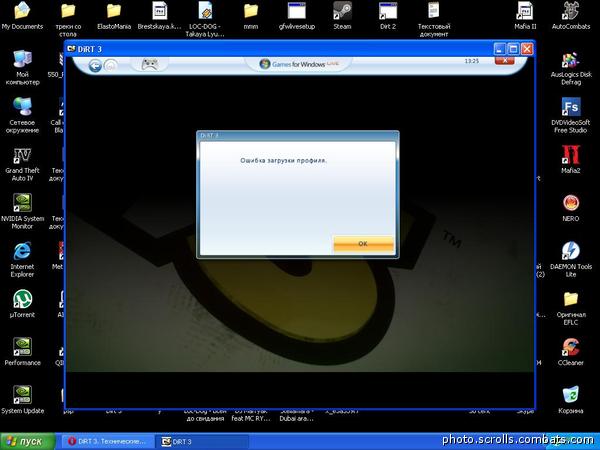Select the Dirt 2 desktop shortcut
This screenshot has height=450, width=600.
[x=388, y=16]
